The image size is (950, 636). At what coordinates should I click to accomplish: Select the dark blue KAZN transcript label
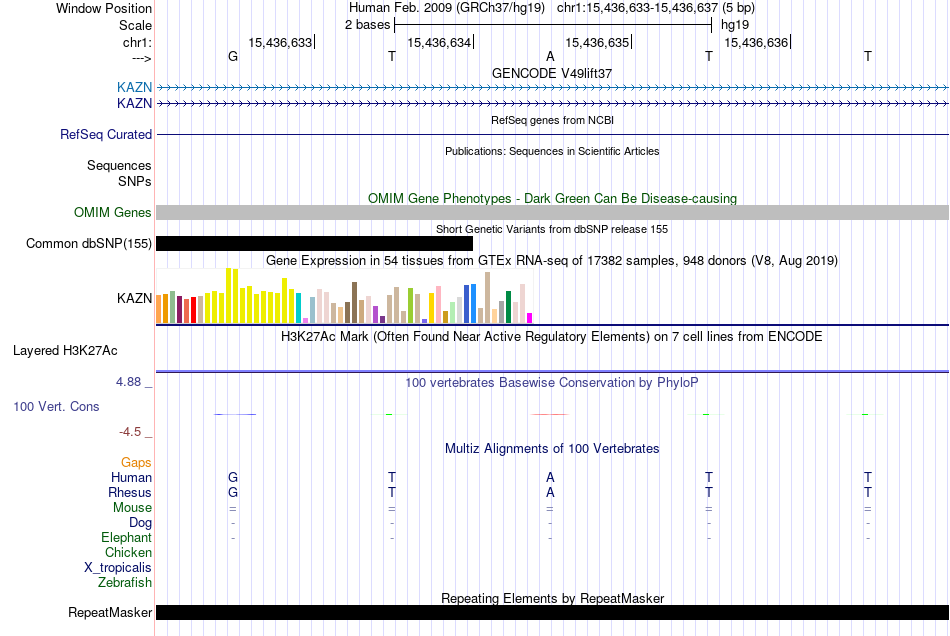coord(135,104)
